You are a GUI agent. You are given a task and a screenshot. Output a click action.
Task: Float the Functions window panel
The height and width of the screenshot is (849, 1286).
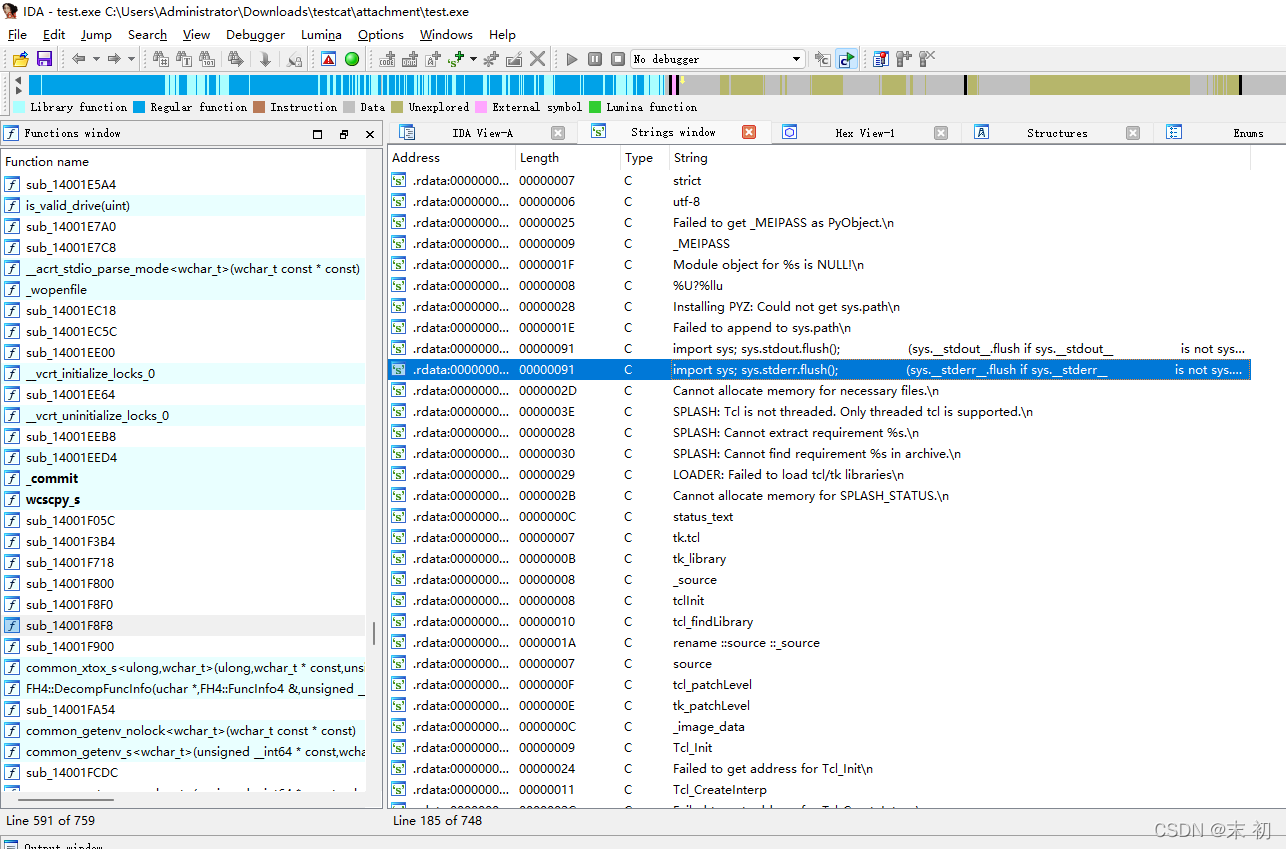344,133
